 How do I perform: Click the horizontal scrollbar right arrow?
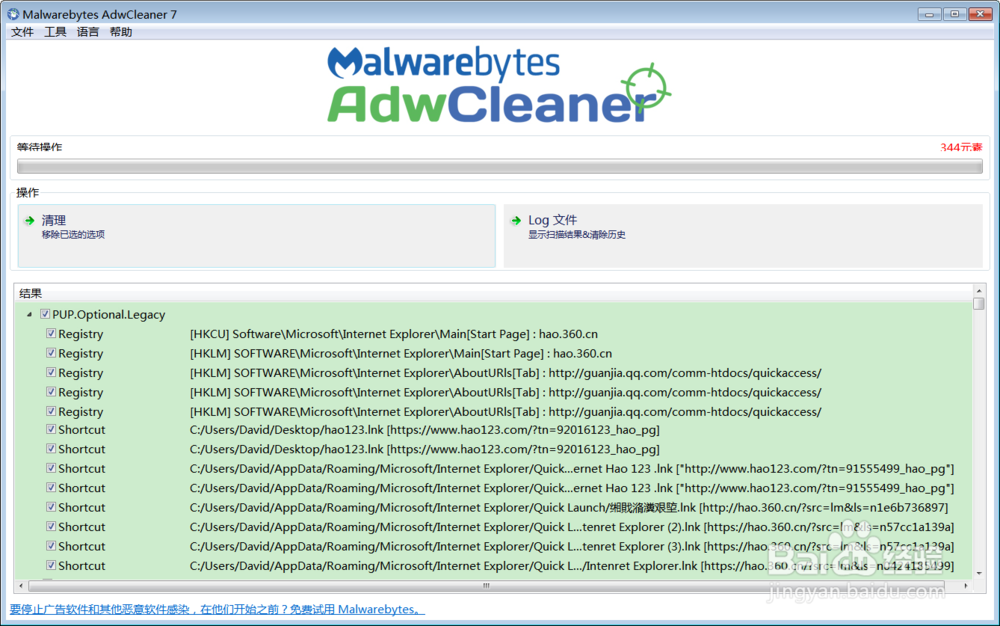[966, 585]
